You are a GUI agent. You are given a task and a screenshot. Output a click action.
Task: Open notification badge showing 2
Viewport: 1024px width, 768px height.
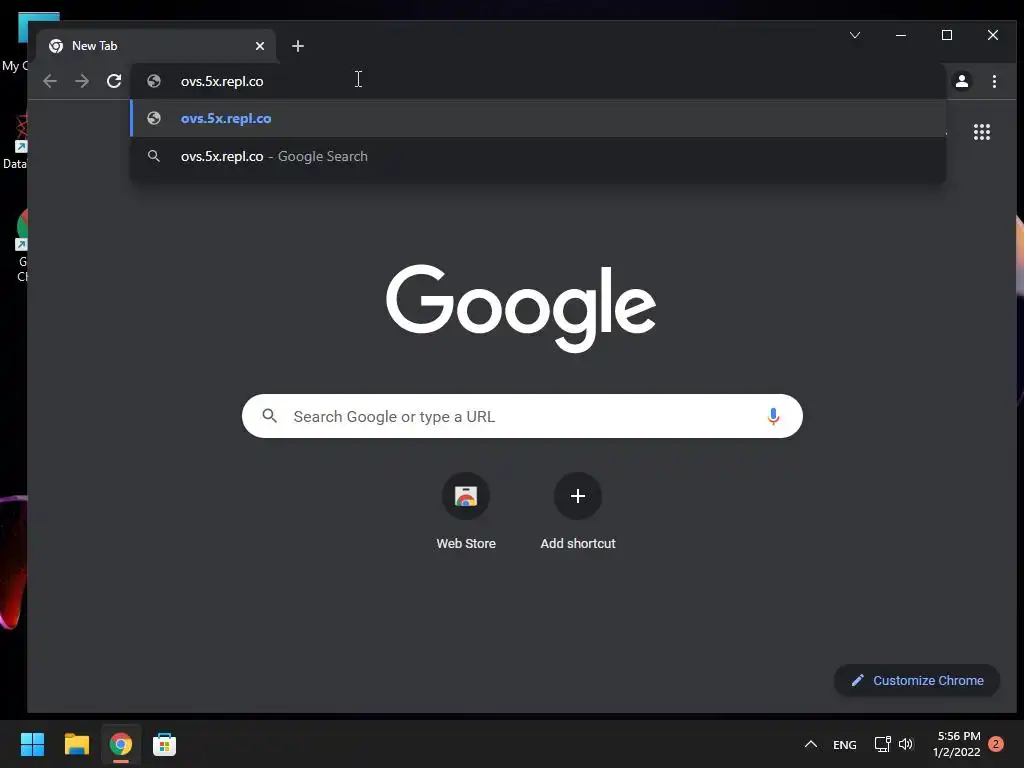[996, 744]
